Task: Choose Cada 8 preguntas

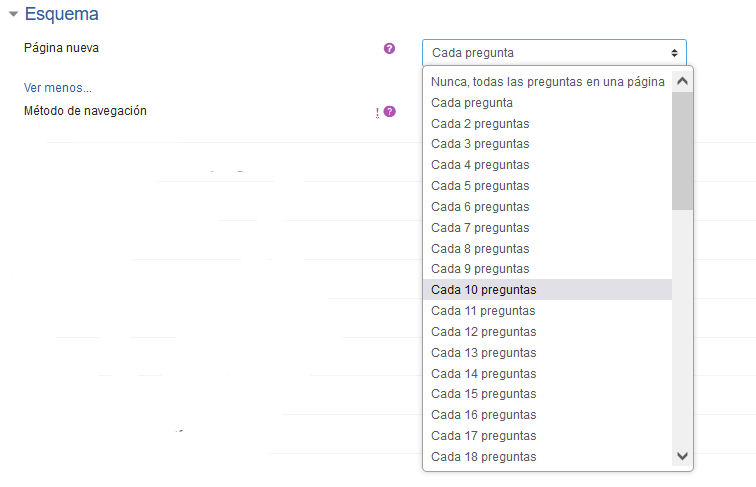Action: [547, 249]
